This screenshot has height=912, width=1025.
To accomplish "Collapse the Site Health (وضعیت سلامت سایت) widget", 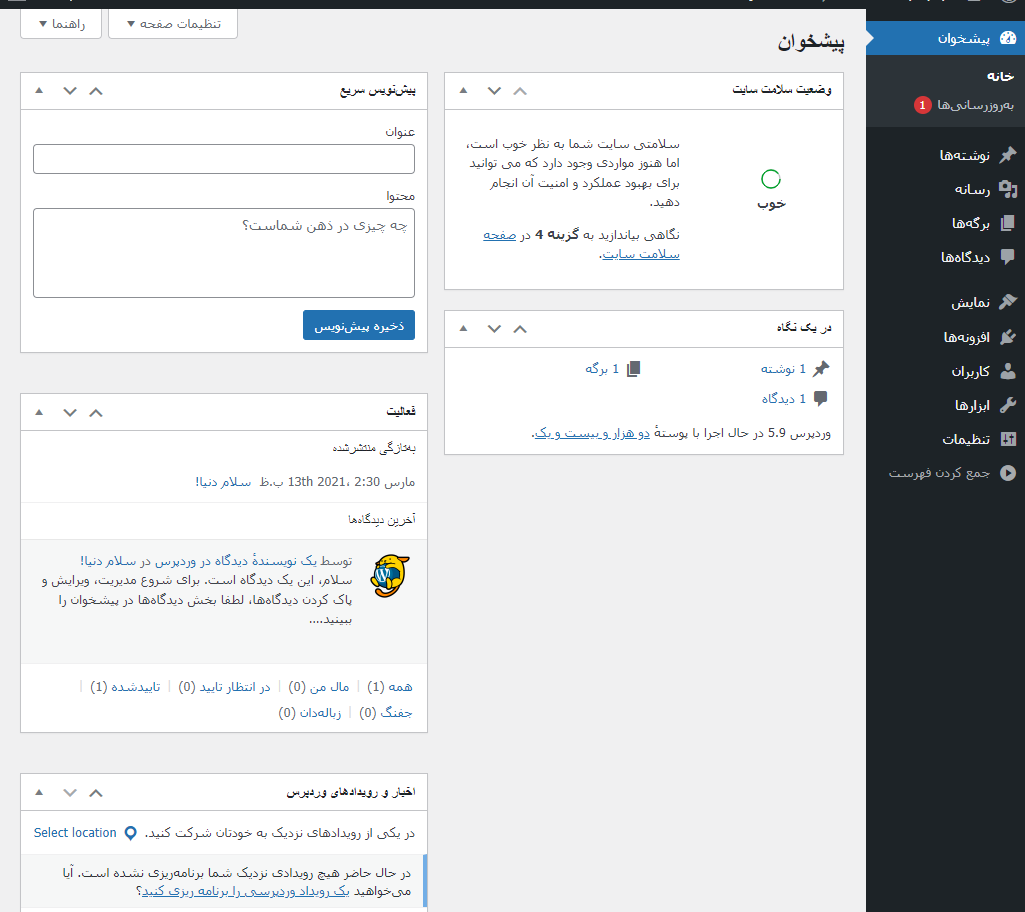I will pos(463,90).
